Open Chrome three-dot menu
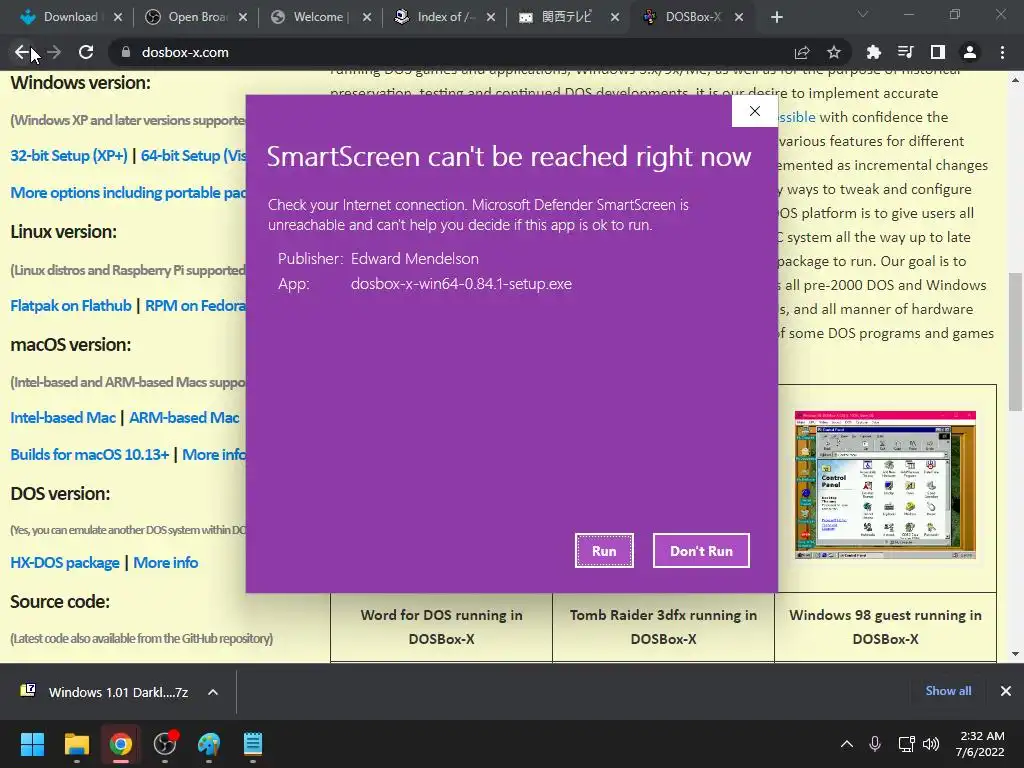 [x=1002, y=52]
